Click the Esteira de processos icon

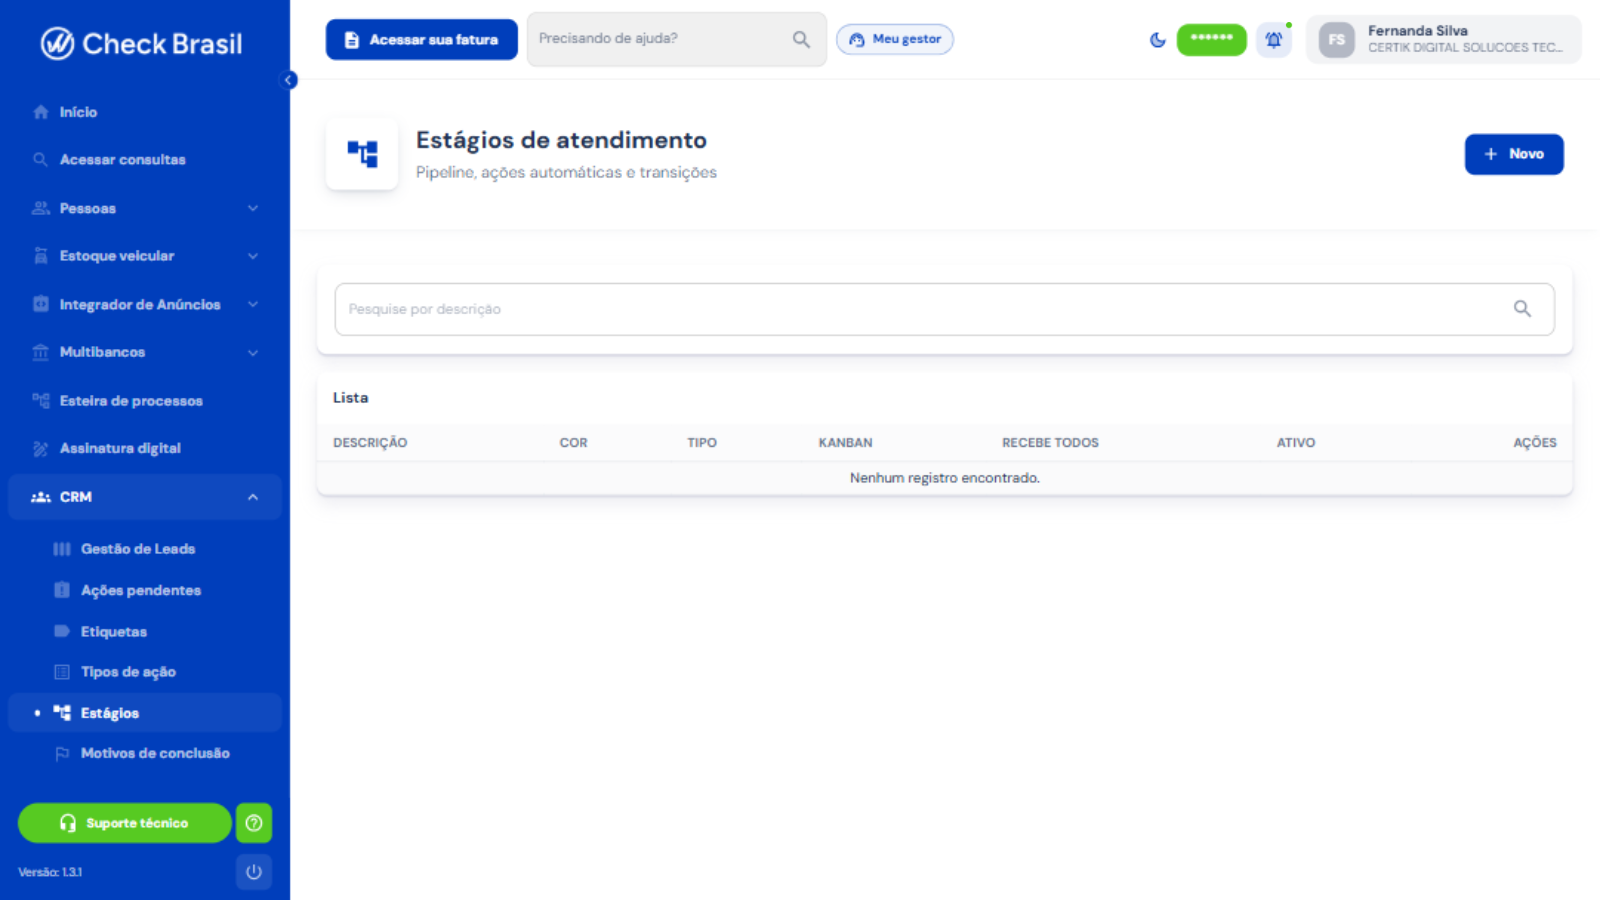click(x=40, y=400)
